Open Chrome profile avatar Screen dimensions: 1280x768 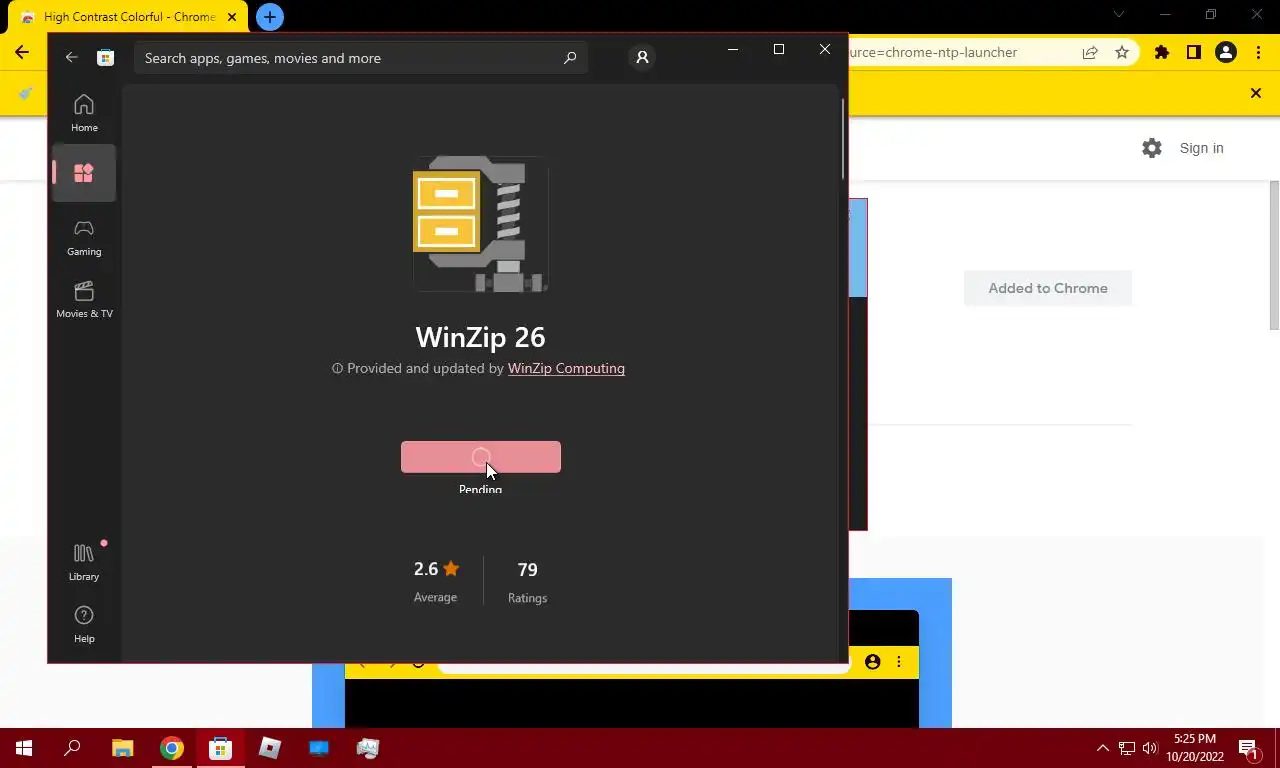[1226, 52]
